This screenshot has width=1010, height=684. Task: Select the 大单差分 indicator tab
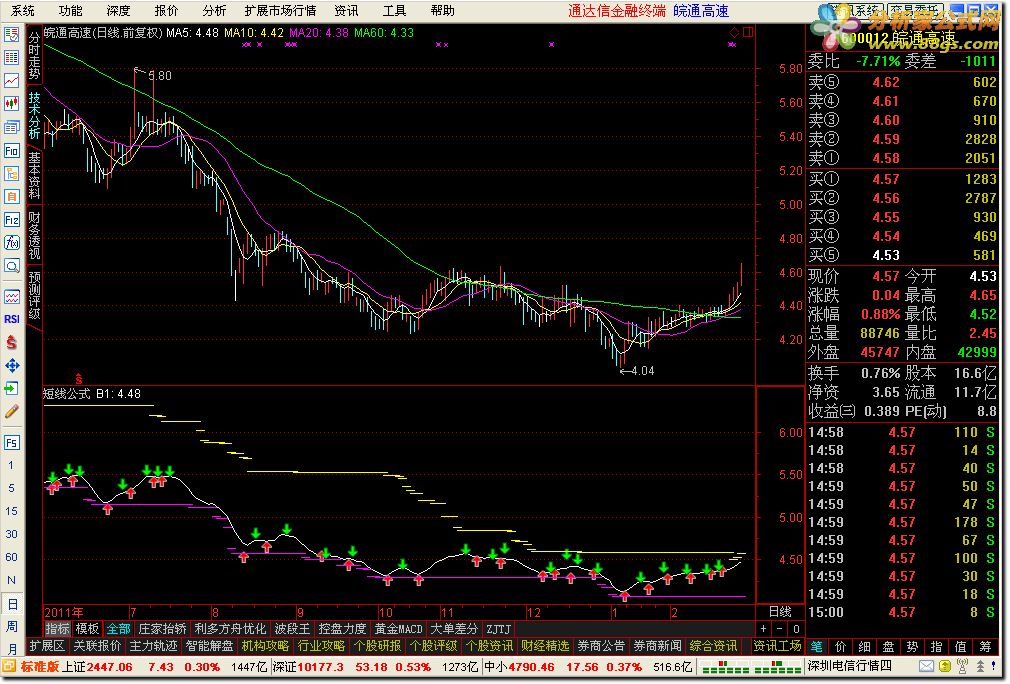click(x=454, y=629)
